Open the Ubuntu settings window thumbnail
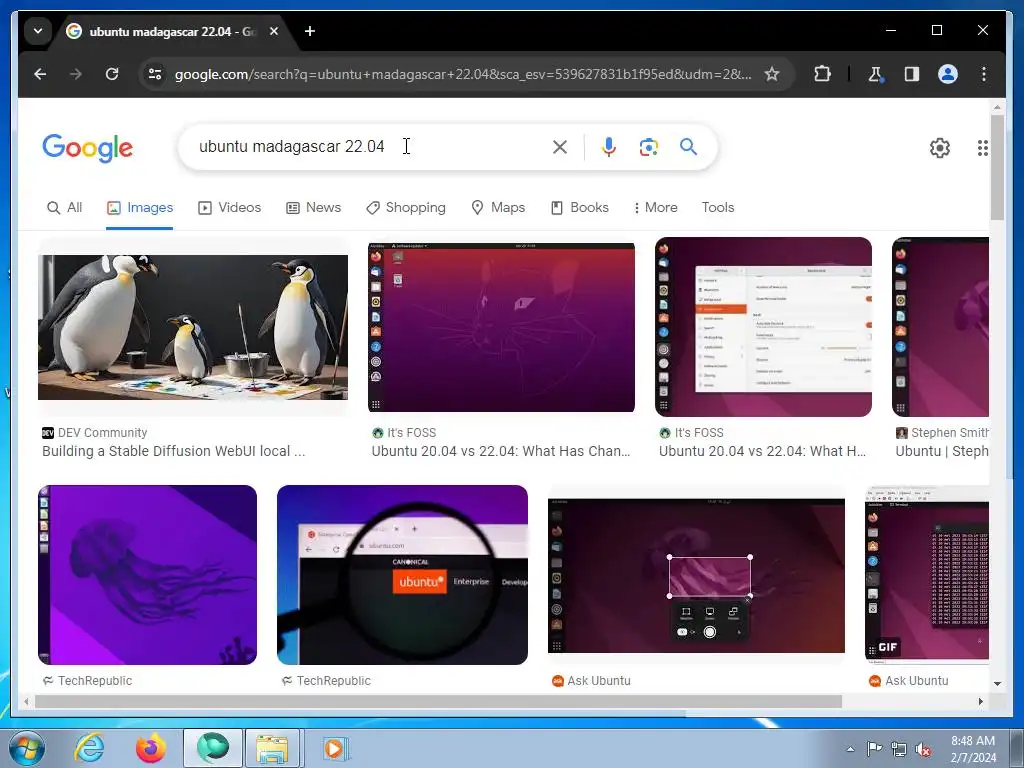1024x768 pixels. point(763,327)
